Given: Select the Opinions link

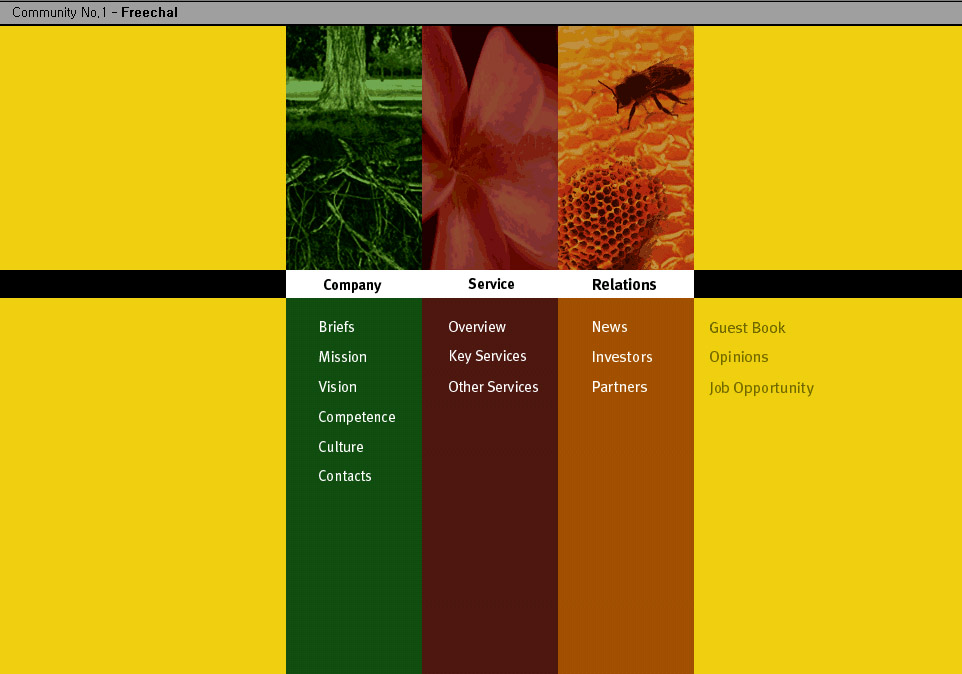Looking at the screenshot, I should (x=738, y=357).
